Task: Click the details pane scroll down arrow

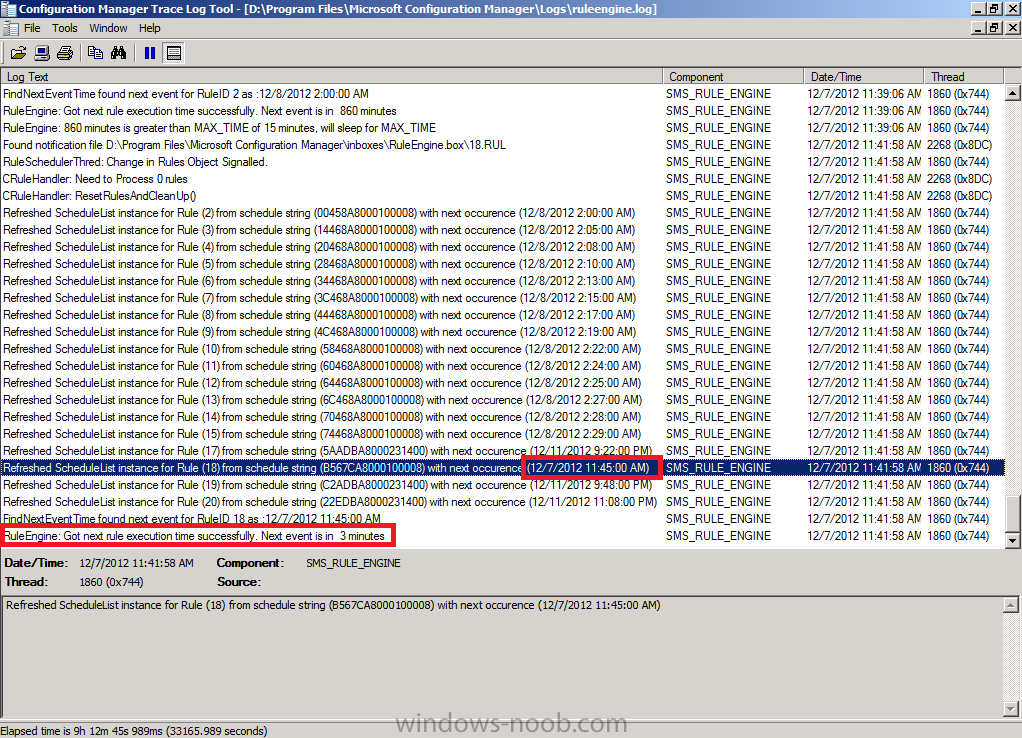Action: (x=1010, y=709)
